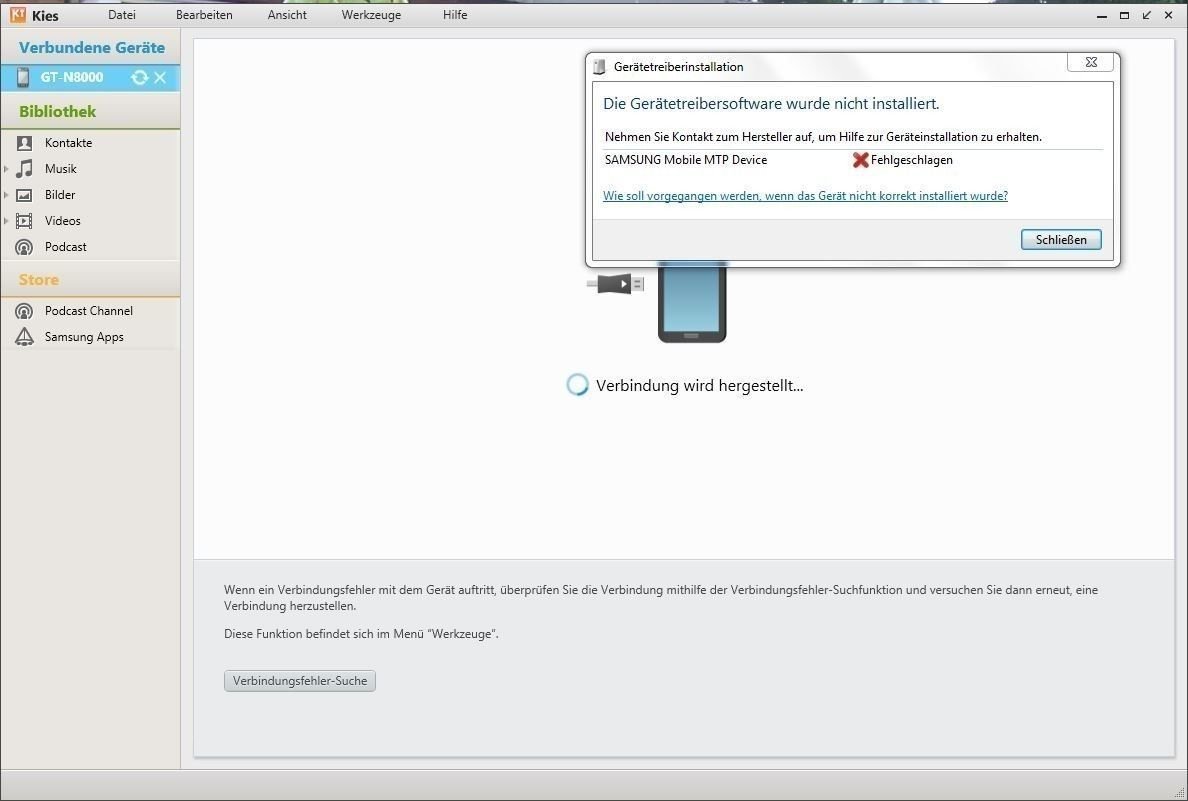Click the SAMSUNG Mobile MTP Device entry
Viewport: 1188px width, 801px height.
click(x=686, y=160)
